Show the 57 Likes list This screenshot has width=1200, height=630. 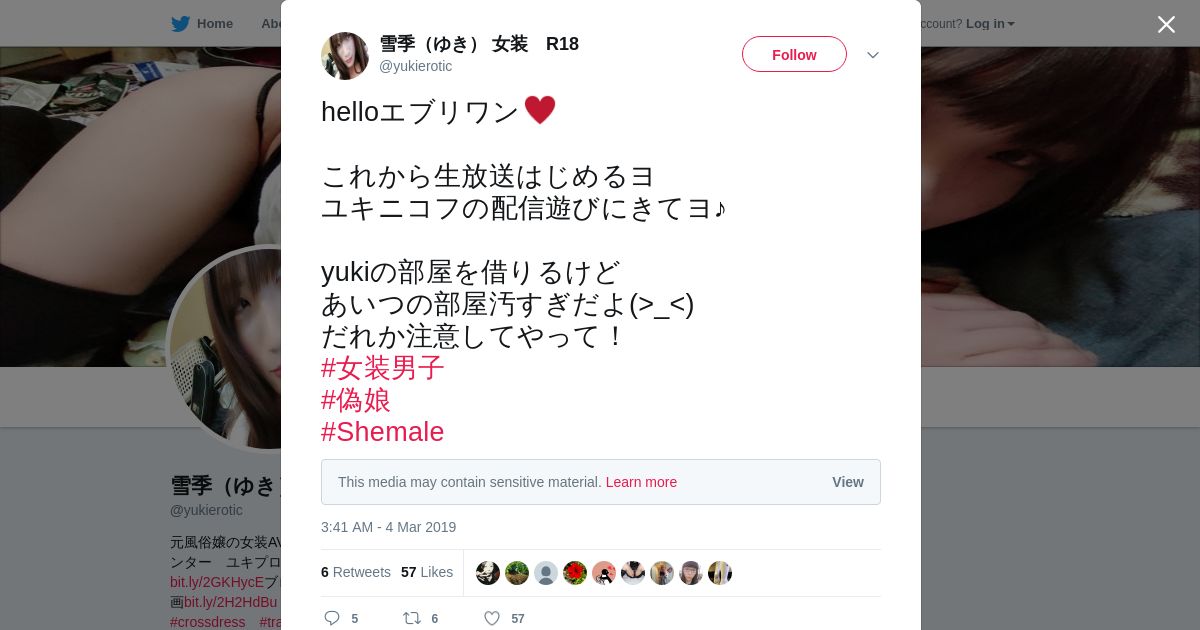[x=427, y=572]
